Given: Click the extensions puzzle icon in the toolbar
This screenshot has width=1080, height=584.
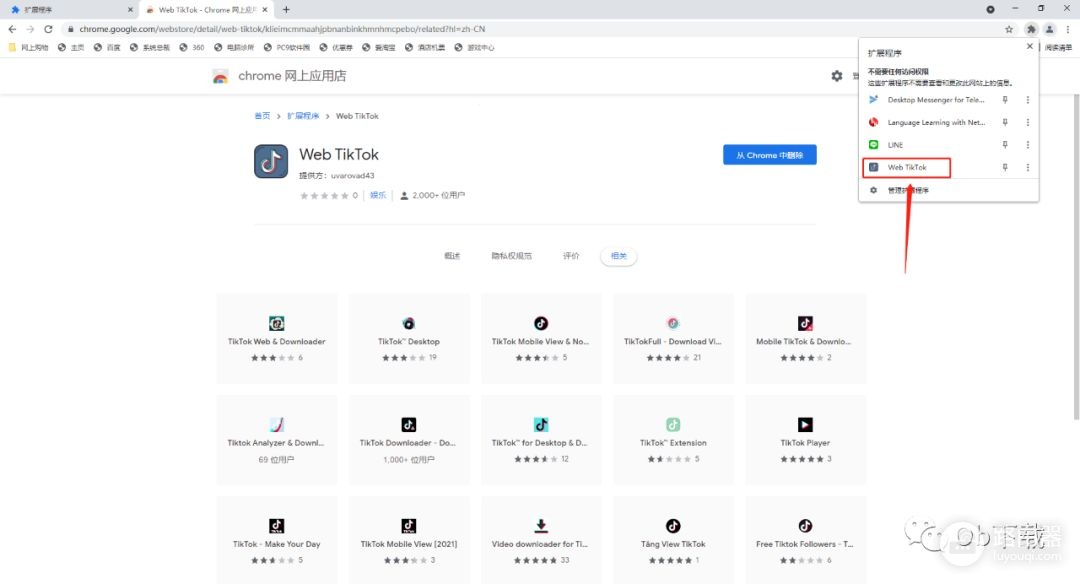Looking at the screenshot, I should 1030,29.
